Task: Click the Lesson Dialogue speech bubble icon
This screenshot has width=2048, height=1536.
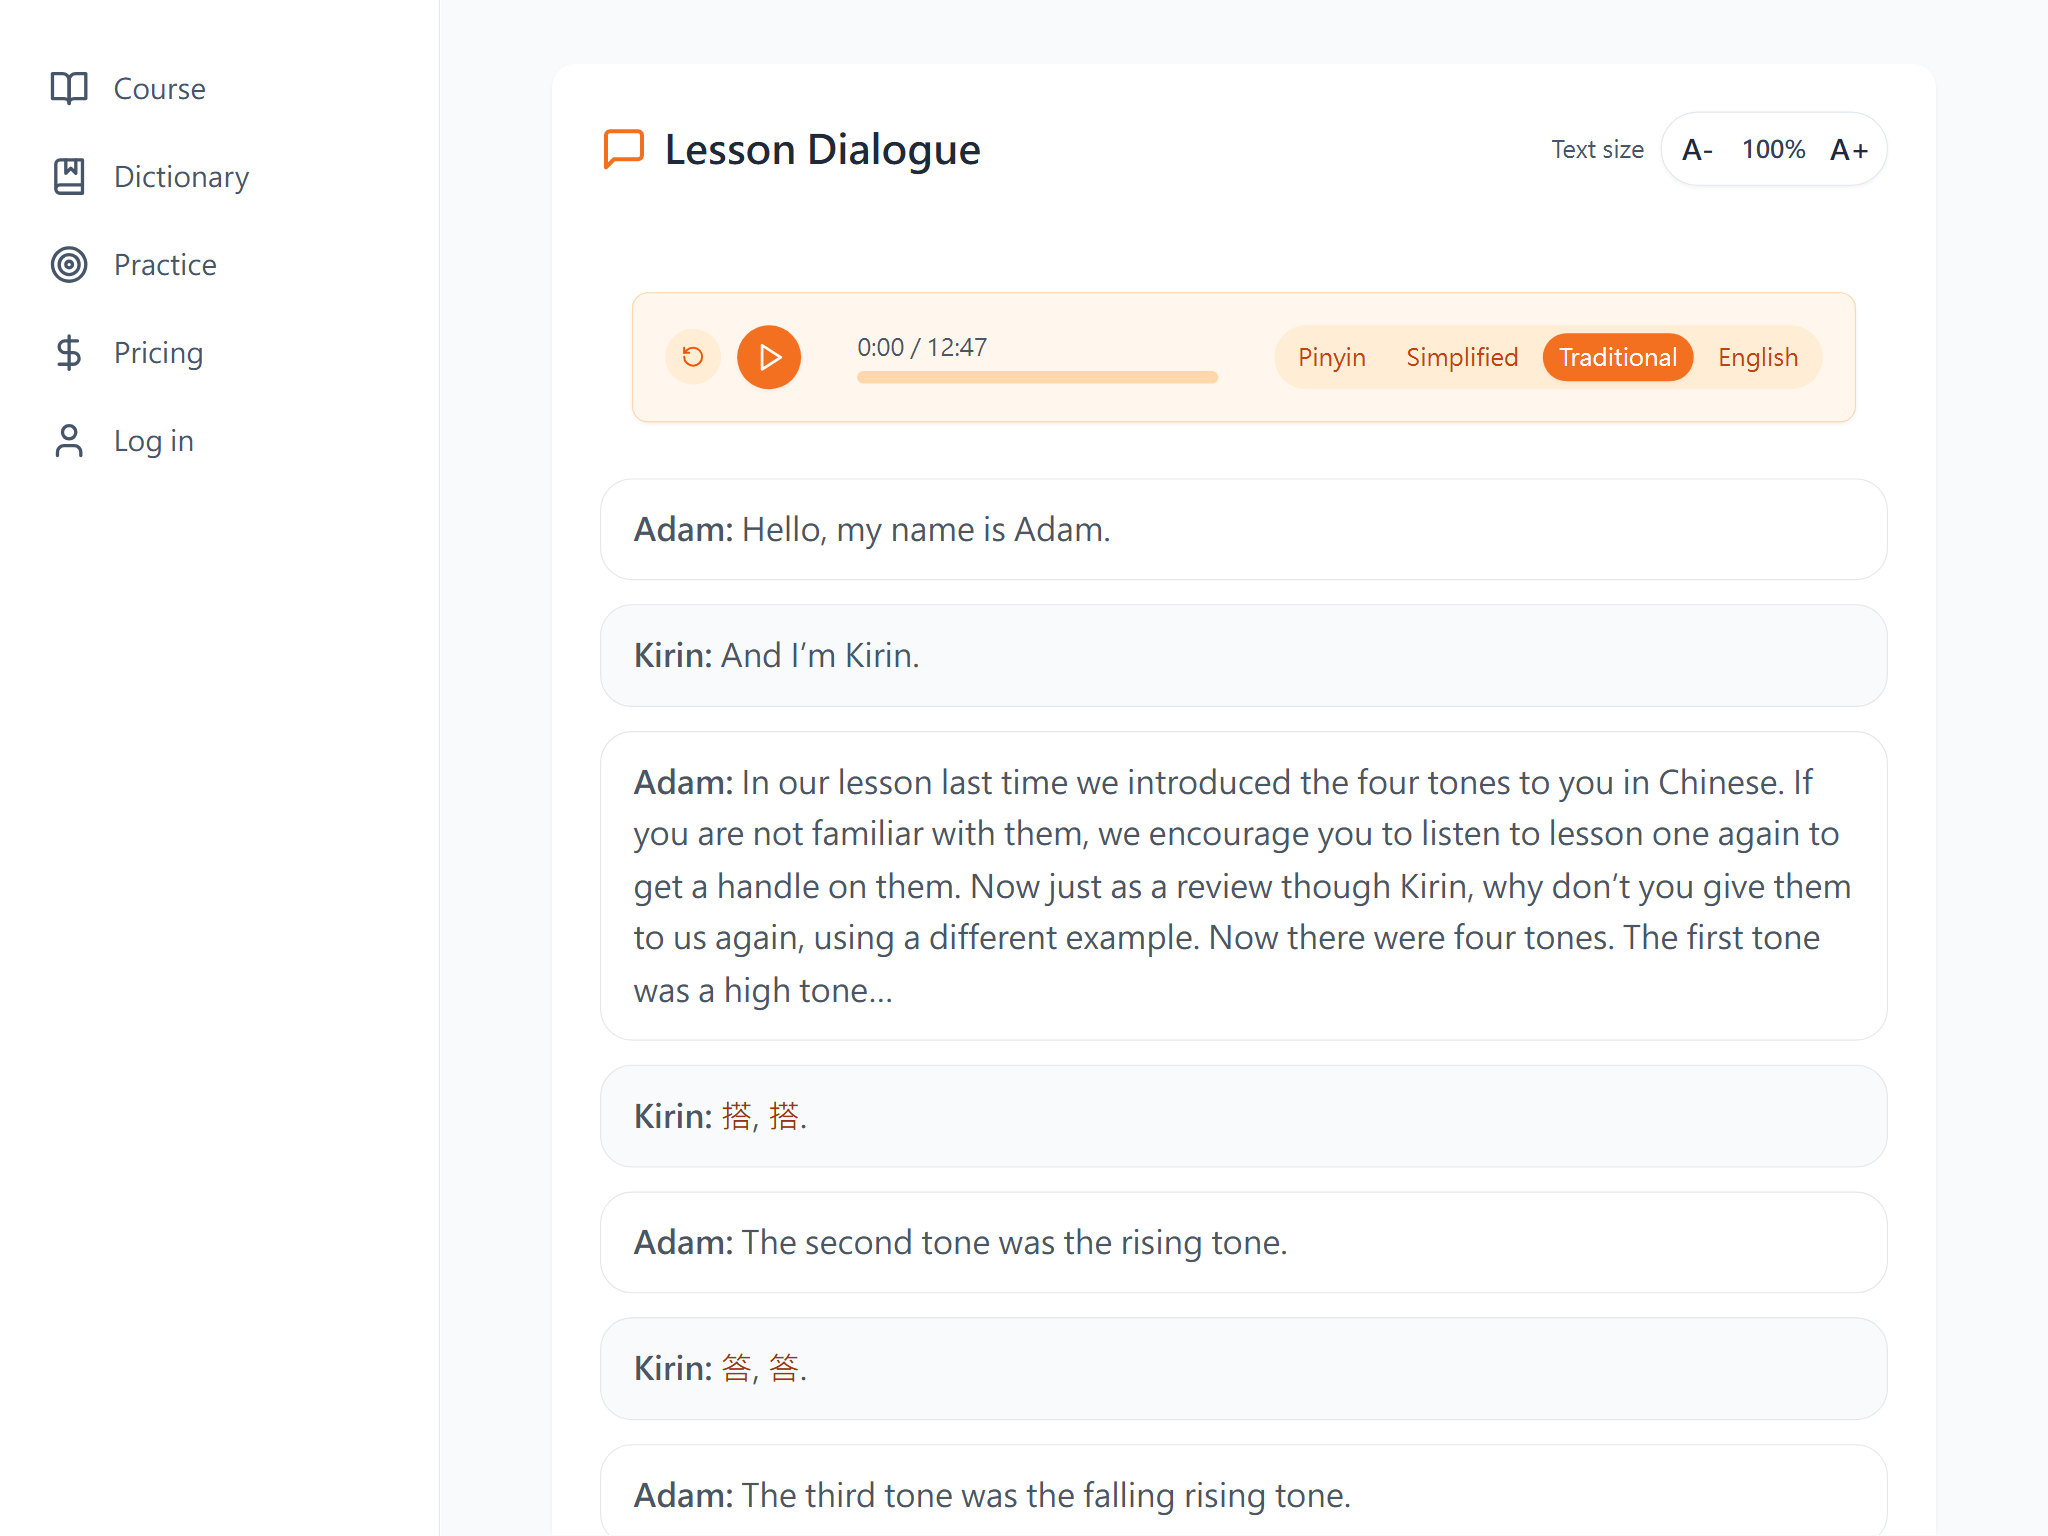Action: tap(624, 149)
